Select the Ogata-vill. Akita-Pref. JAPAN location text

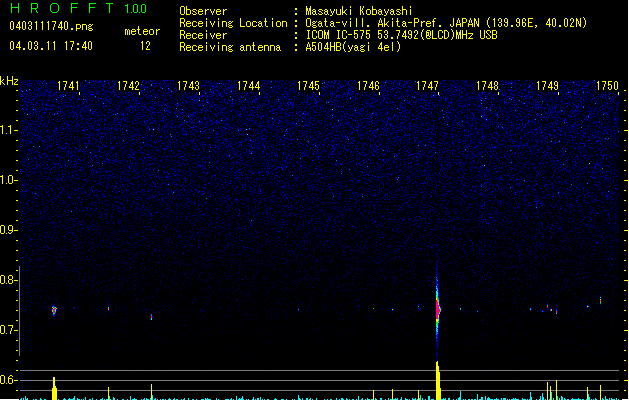[x=446, y=23]
